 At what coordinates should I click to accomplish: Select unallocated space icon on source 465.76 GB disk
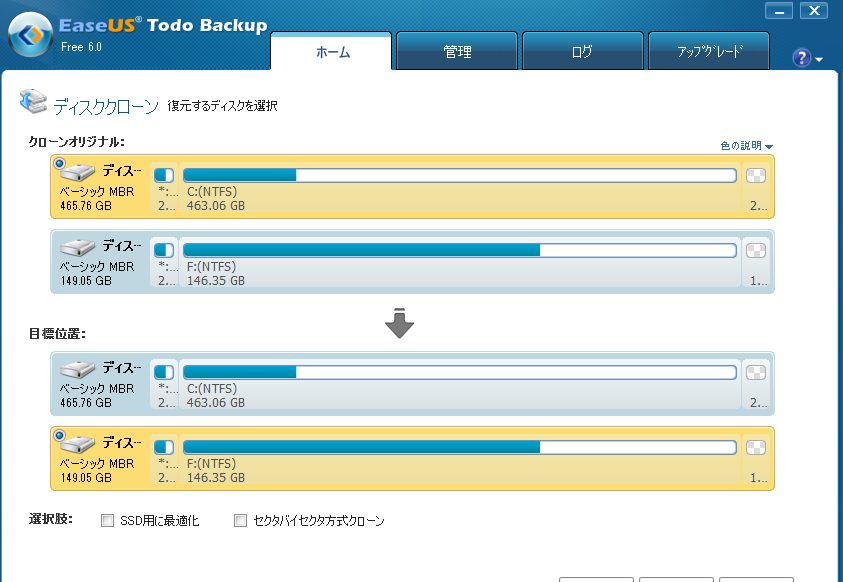[756, 175]
